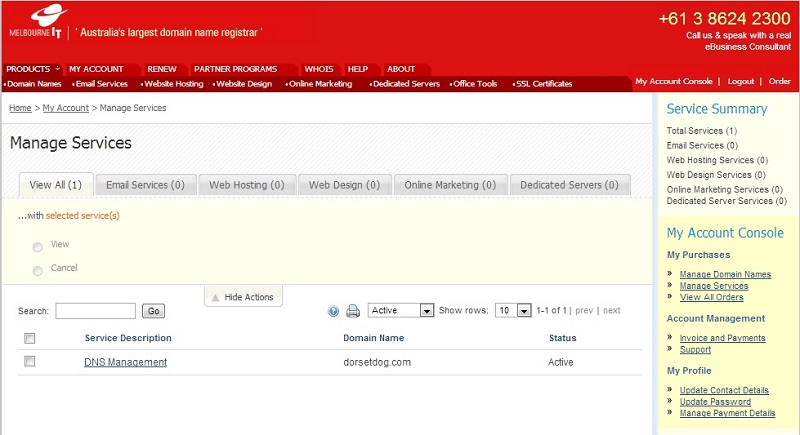Click the prev pagination link

pyautogui.click(x=584, y=311)
